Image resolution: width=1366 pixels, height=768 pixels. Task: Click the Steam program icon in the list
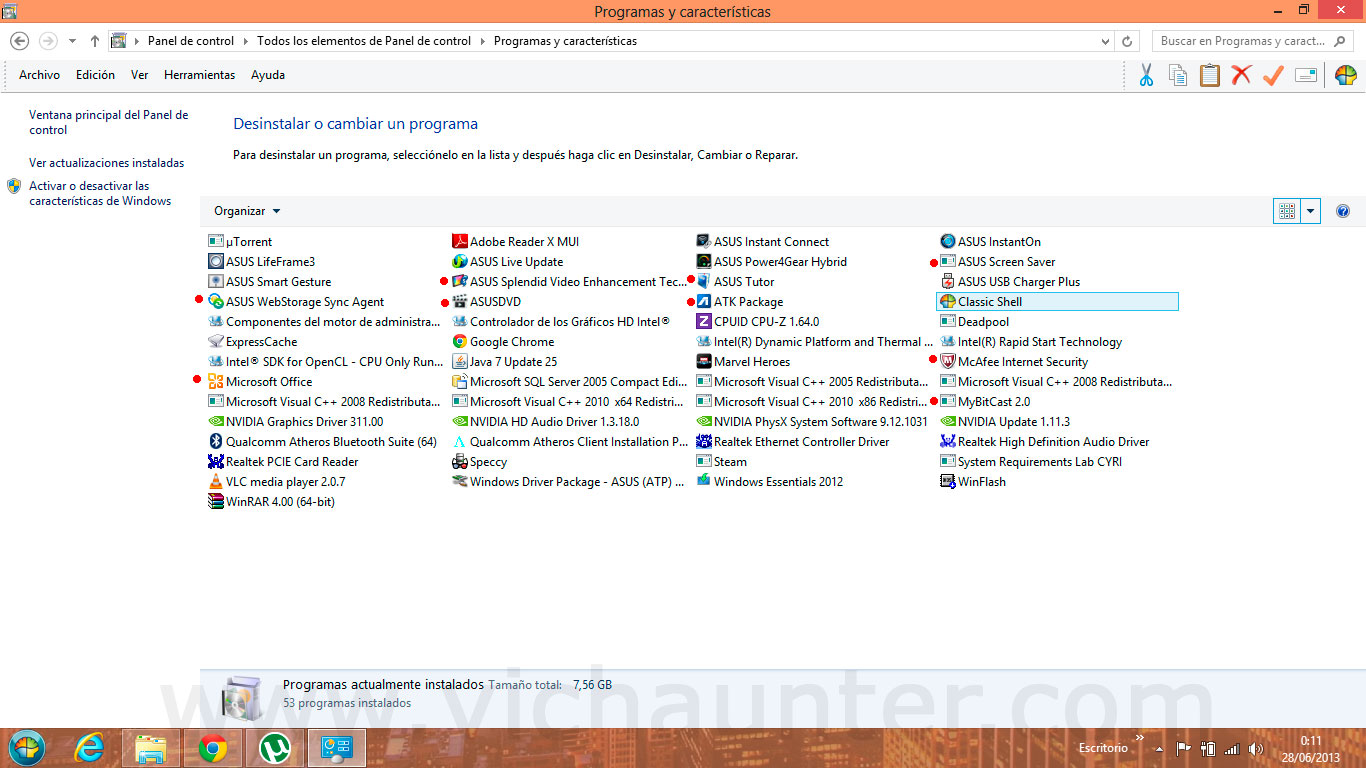tap(704, 461)
